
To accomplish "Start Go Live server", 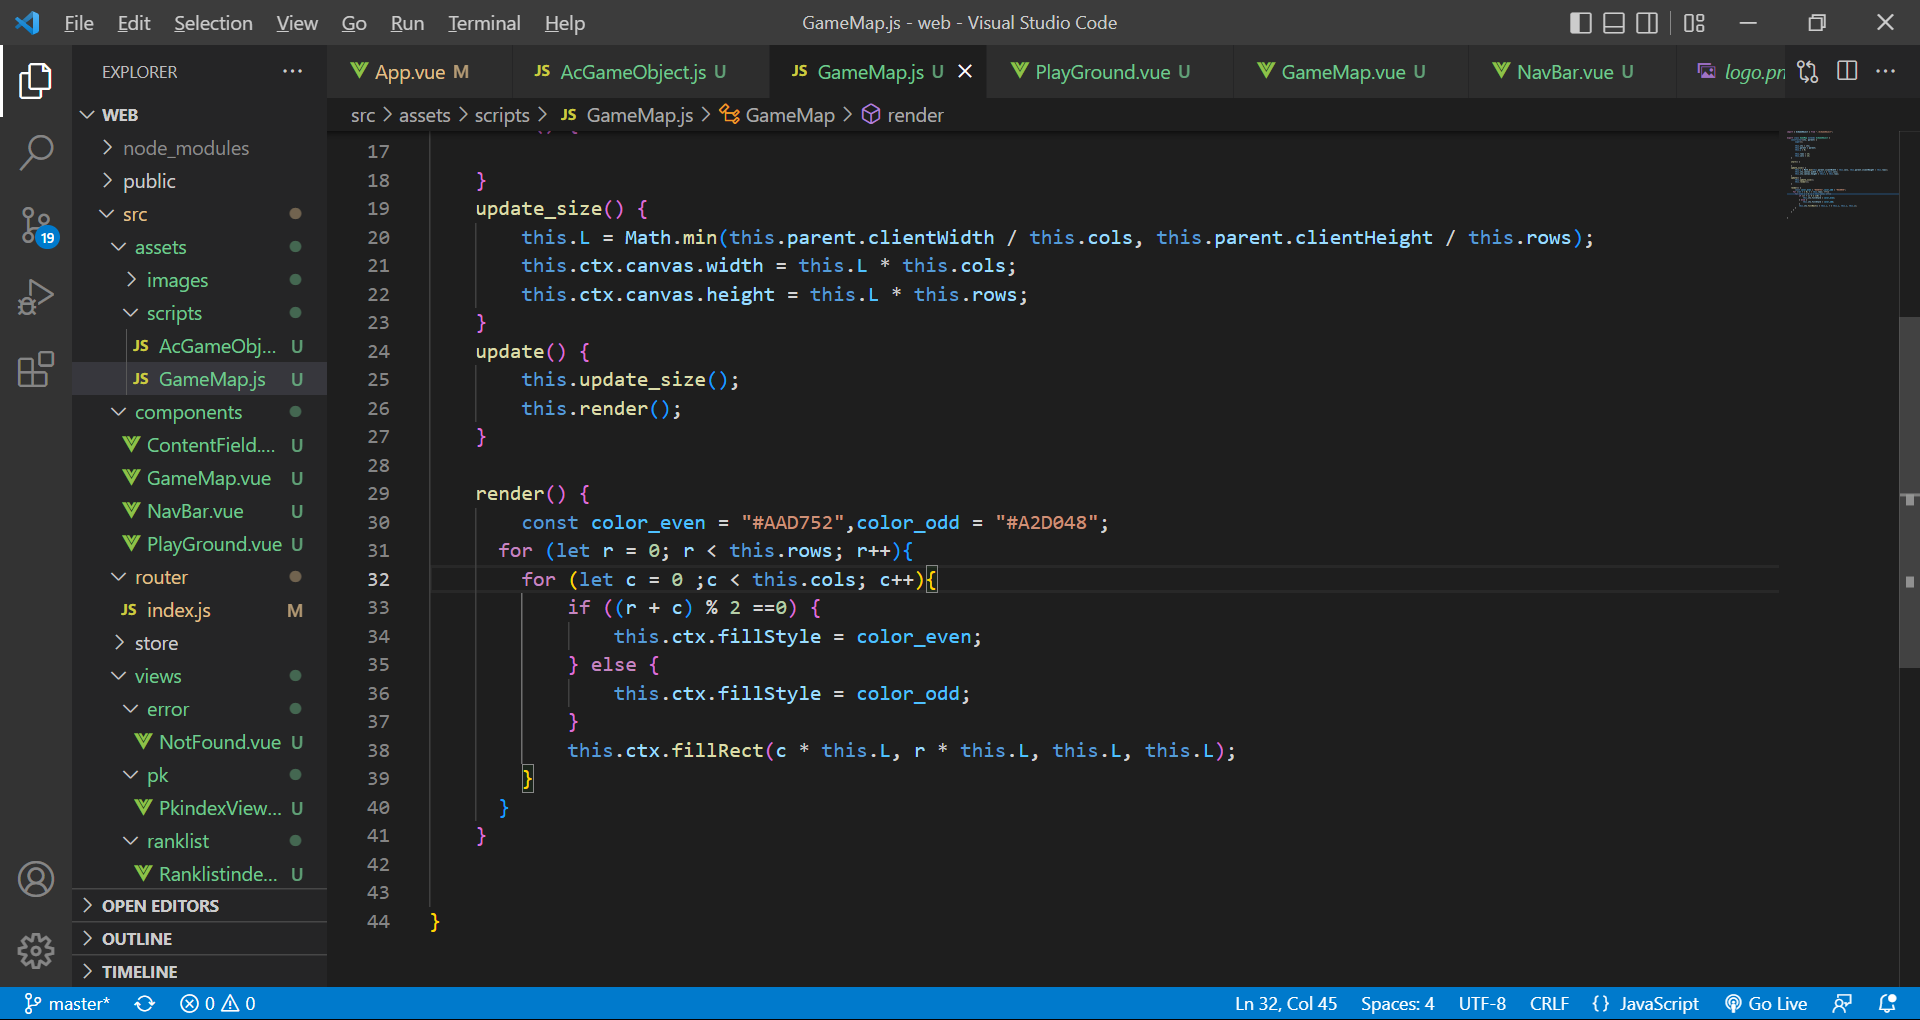I will [x=1766, y=1003].
